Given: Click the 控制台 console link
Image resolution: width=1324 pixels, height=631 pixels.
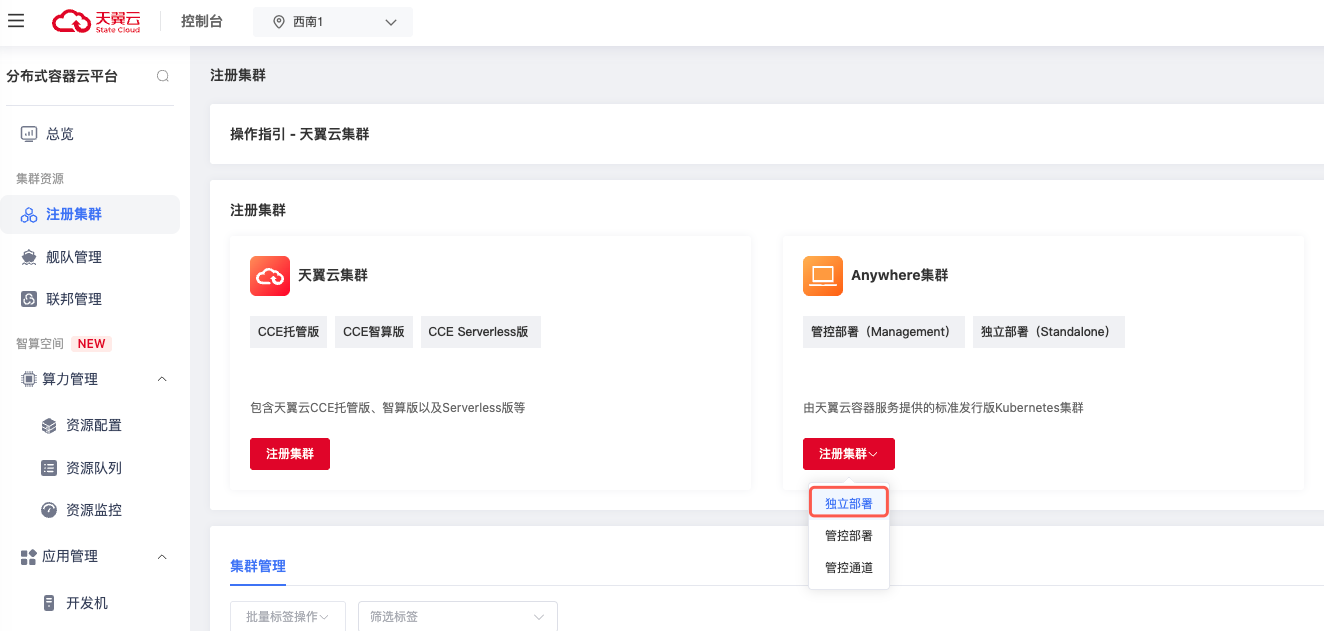Looking at the screenshot, I should [202, 21].
